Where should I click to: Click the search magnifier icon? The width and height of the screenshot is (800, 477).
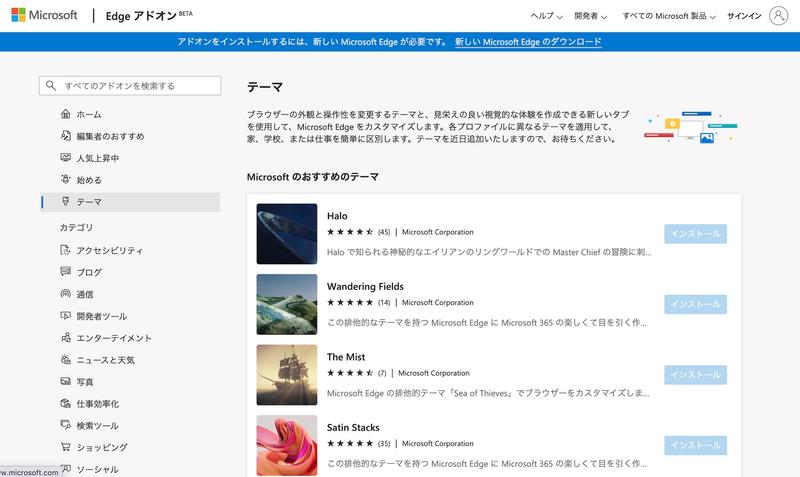51,85
